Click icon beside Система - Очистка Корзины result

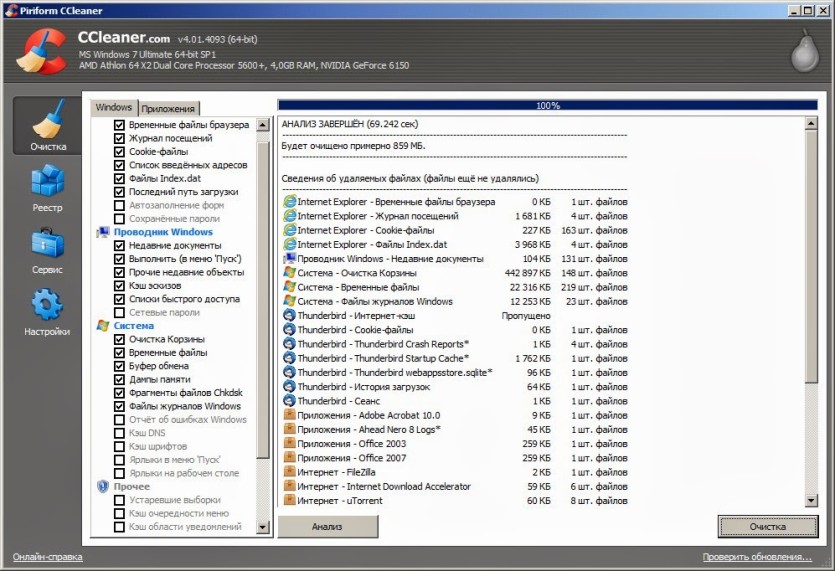tap(289, 273)
